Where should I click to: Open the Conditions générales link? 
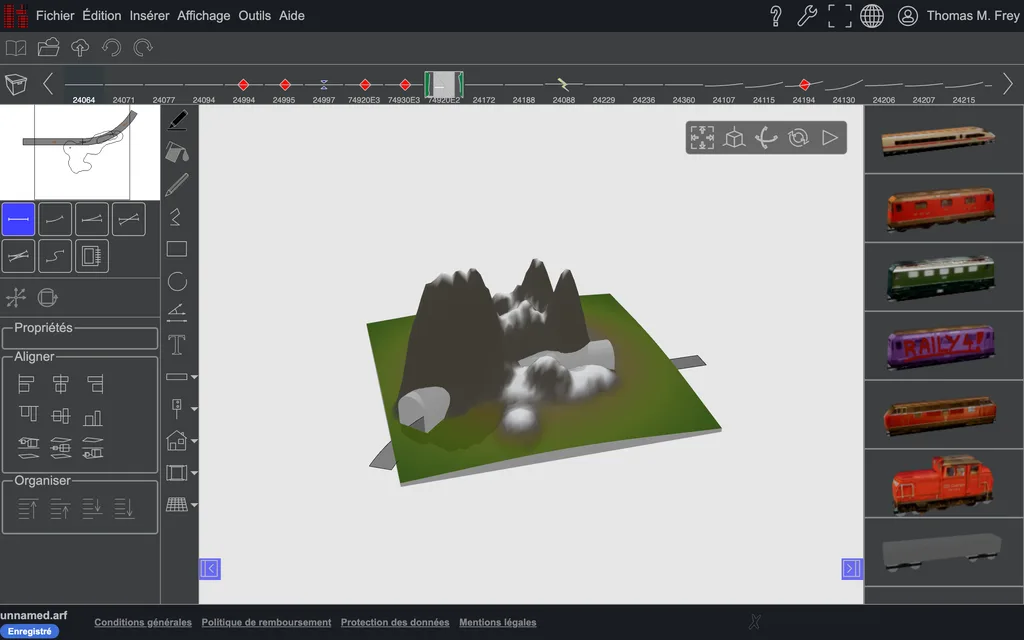pos(143,622)
